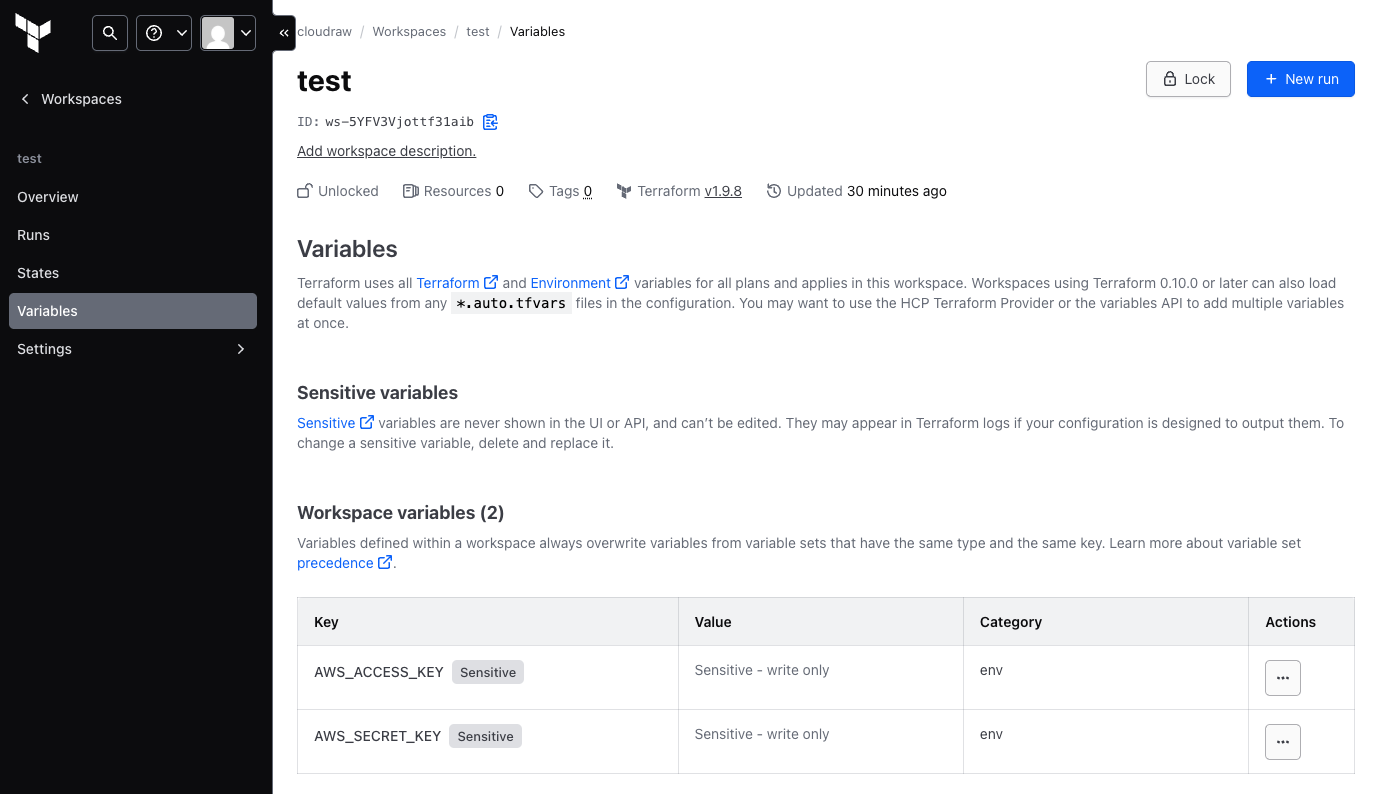
Task: Click the Unlocked status padlock icon
Action: 305,191
